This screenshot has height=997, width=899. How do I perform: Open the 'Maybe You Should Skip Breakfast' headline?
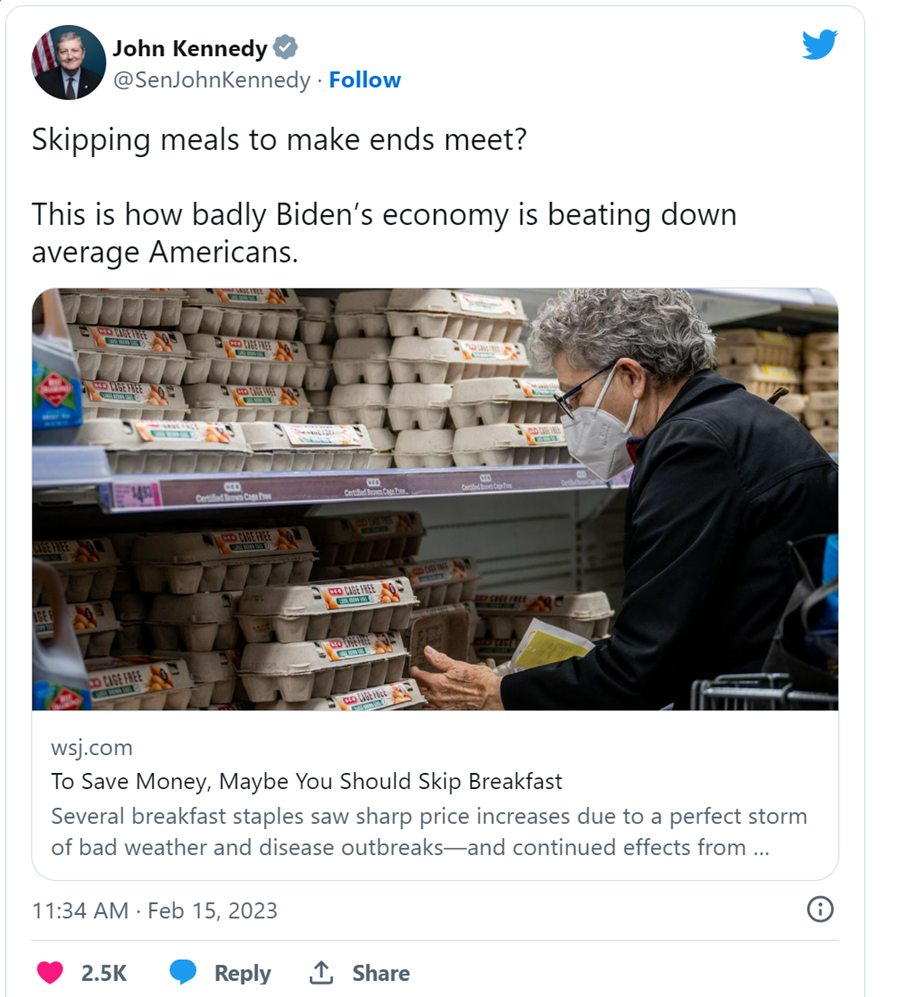[x=307, y=781]
